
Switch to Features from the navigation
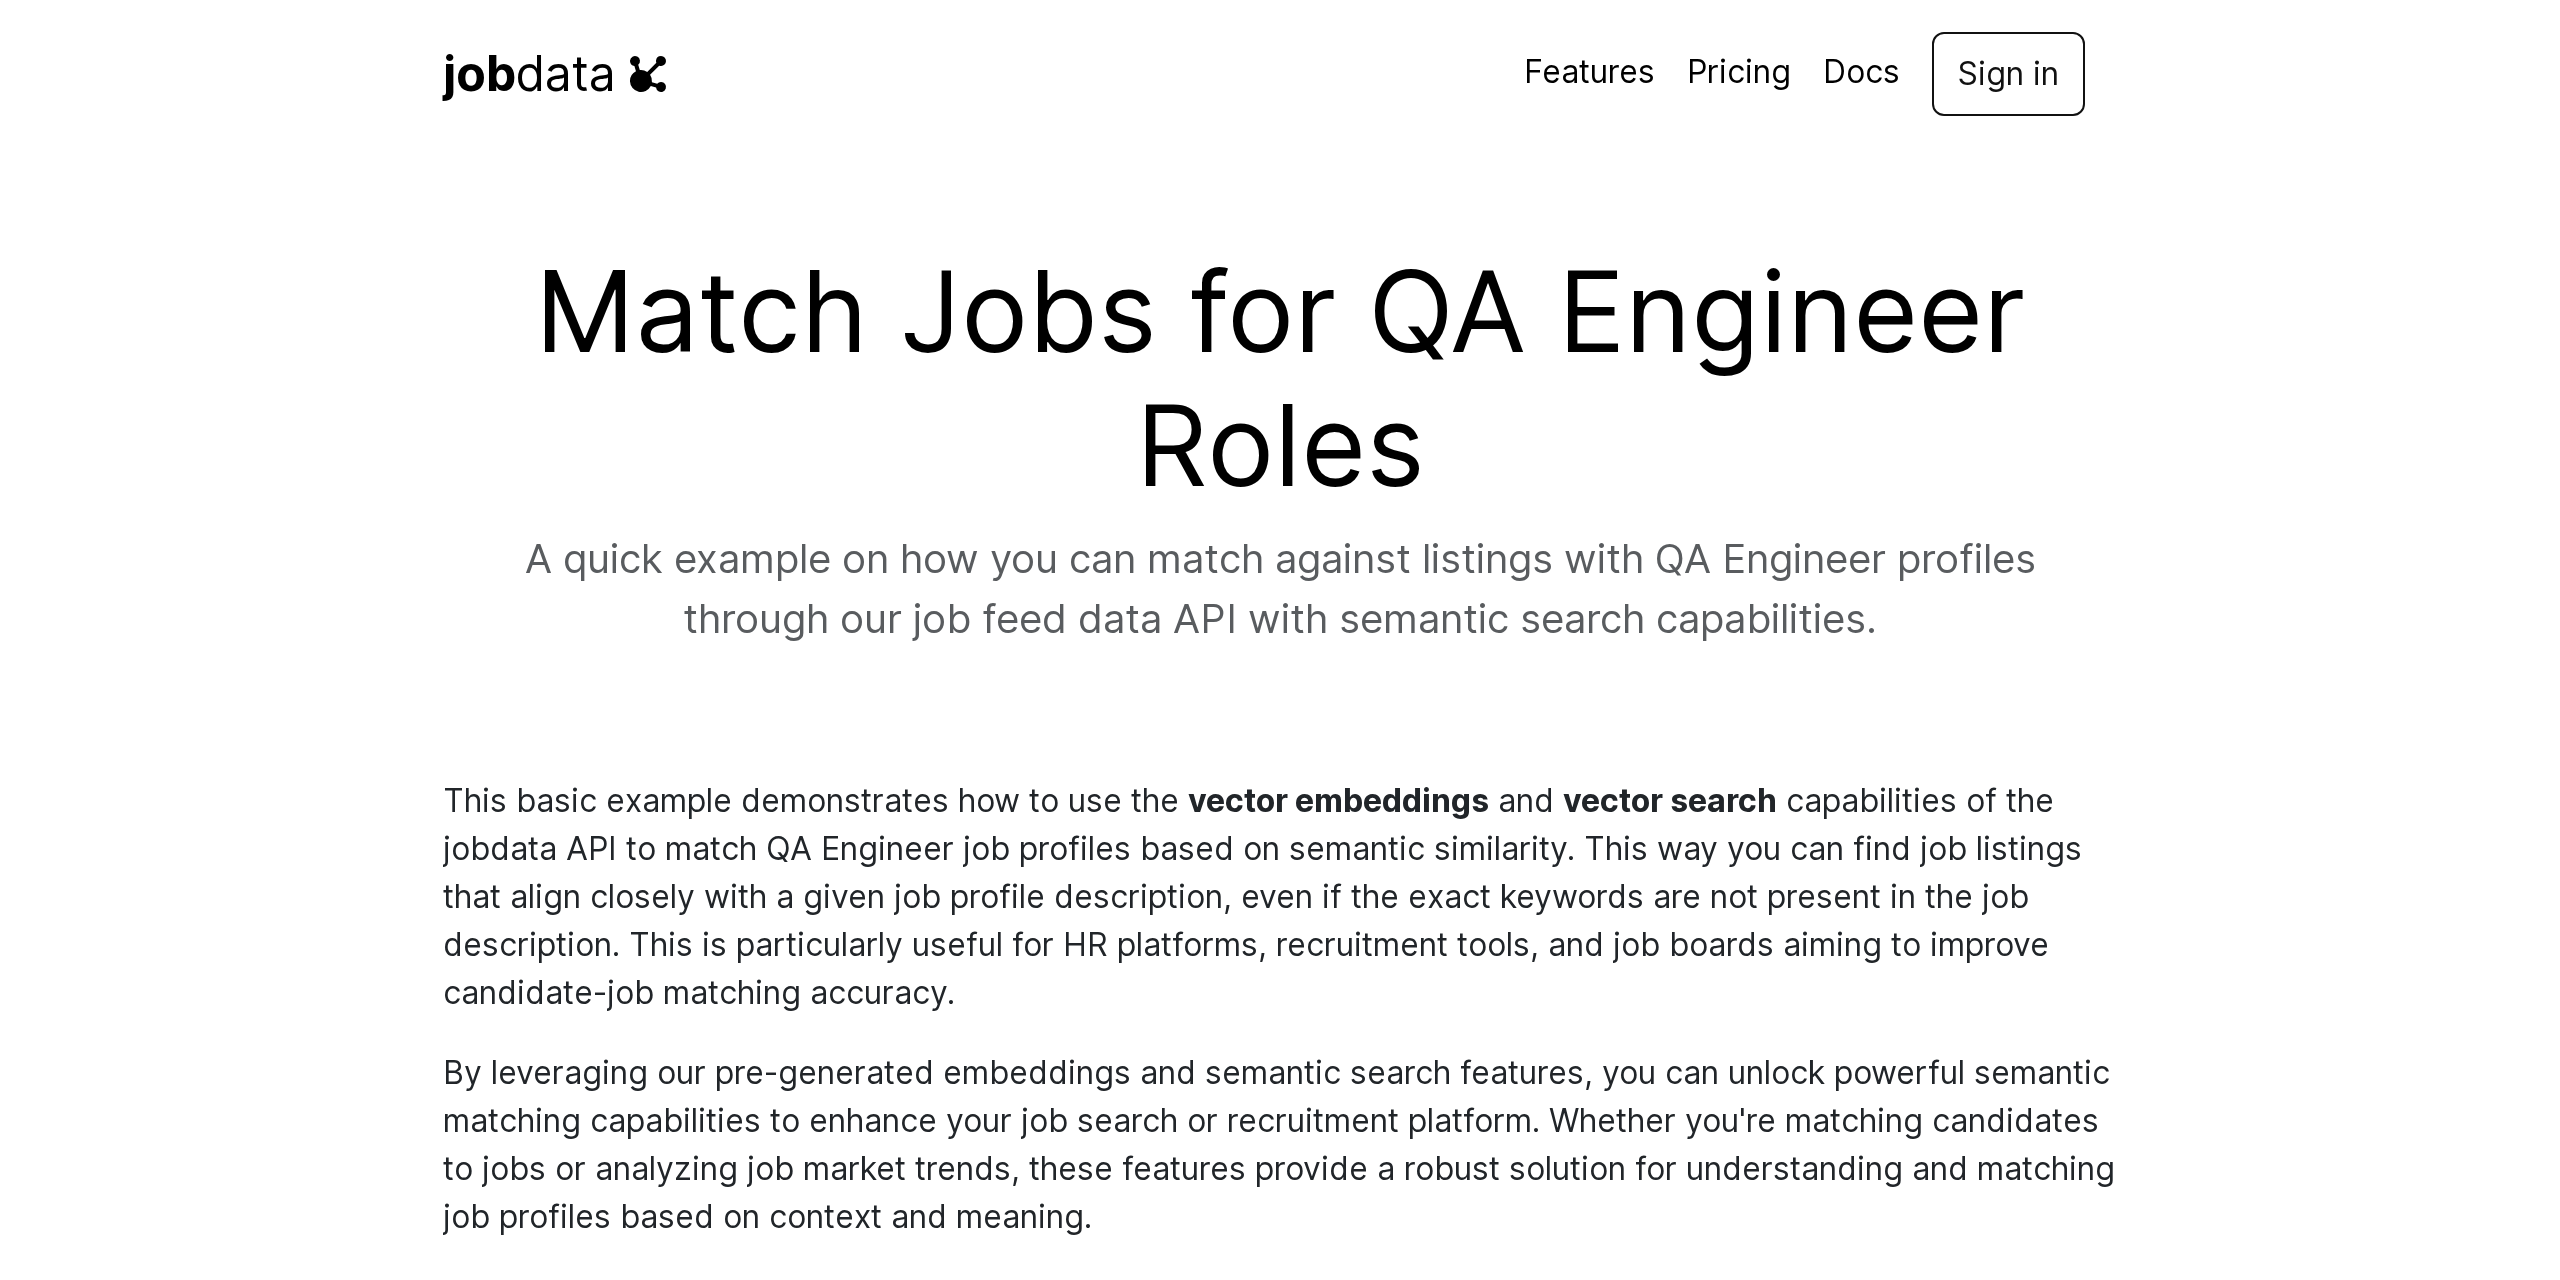(x=1588, y=72)
